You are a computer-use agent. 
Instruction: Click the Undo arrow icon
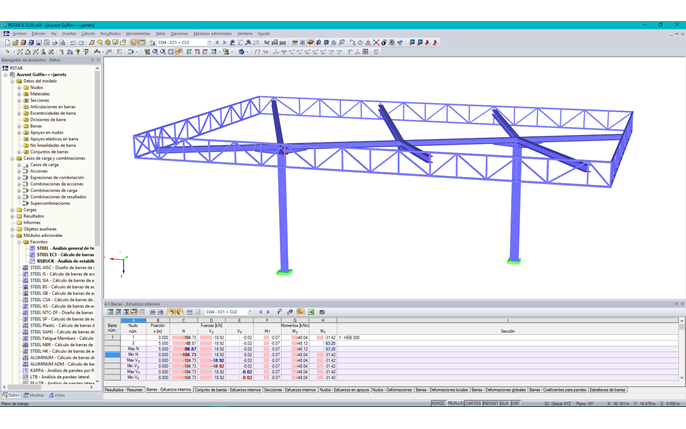73,42
